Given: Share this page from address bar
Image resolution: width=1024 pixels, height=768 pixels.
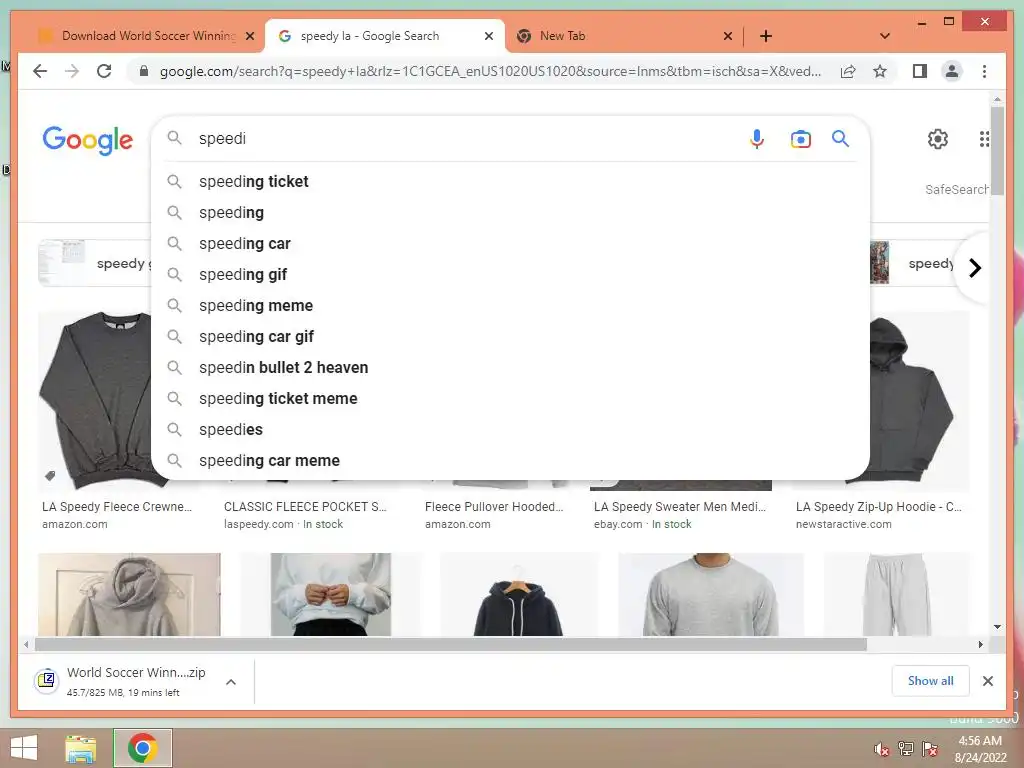Looking at the screenshot, I should [848, 71].
